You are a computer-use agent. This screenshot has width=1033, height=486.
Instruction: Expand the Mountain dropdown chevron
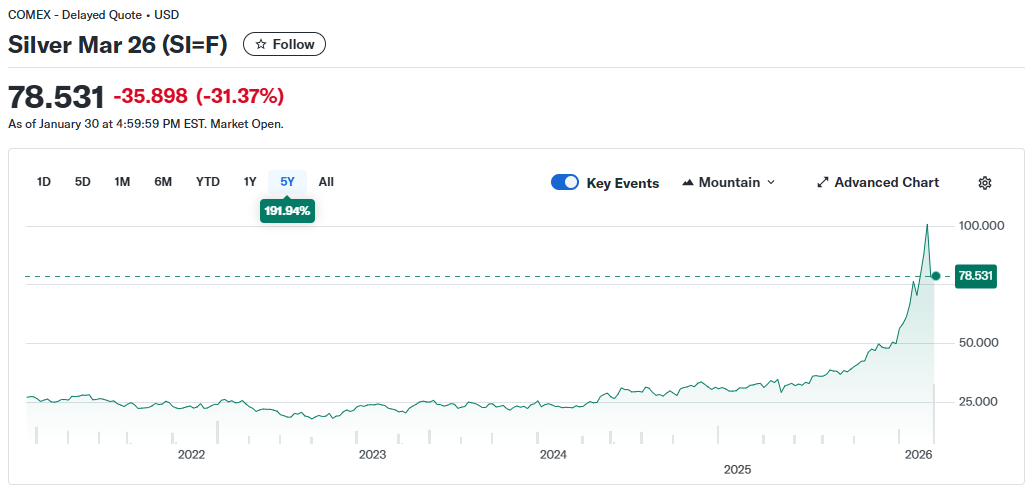pyautogui.click(x=770, y=182)
